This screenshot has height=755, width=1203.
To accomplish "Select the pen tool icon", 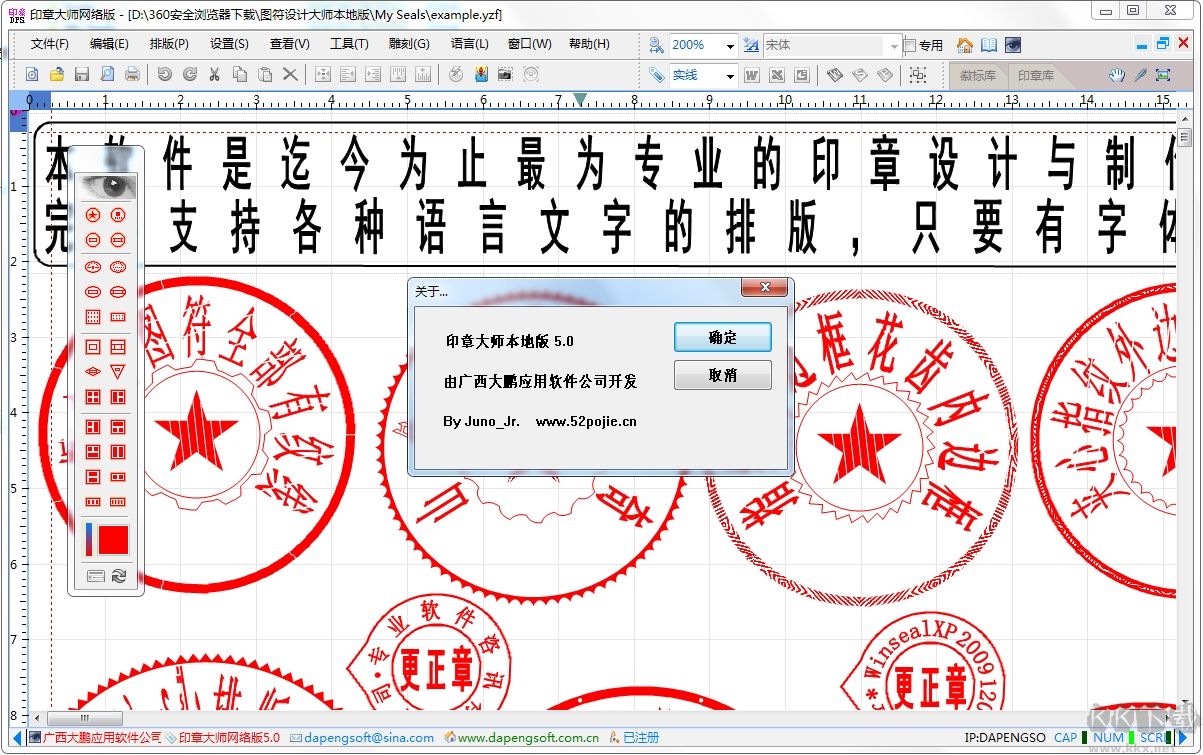I will (x=1140, y=75).
